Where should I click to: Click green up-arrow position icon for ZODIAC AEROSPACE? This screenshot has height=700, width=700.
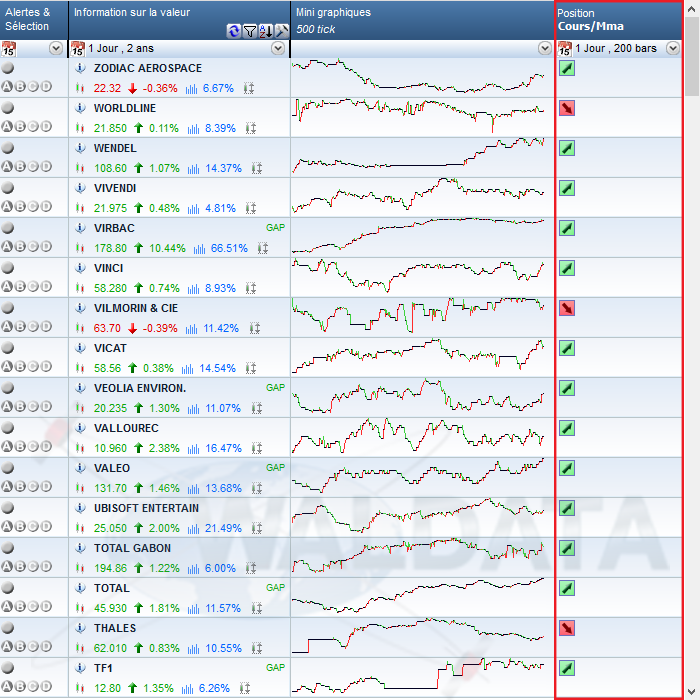coord(567,68)
